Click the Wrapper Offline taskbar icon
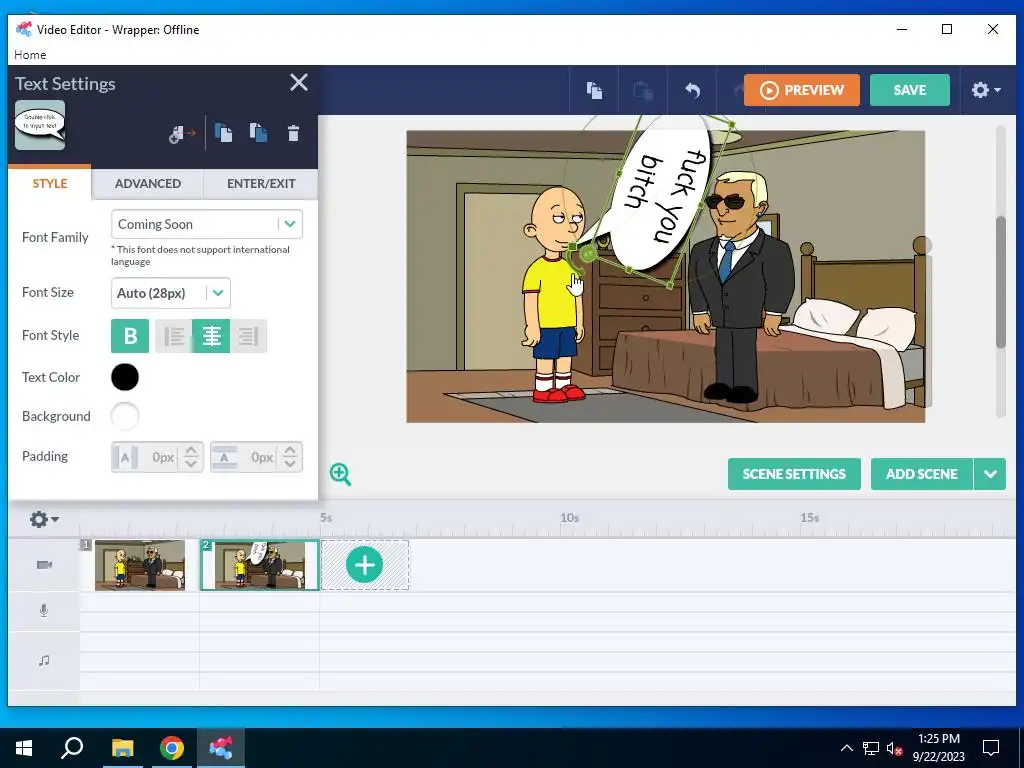The height and width of the screenshot is (768, 1024). (x=221, y=748)
